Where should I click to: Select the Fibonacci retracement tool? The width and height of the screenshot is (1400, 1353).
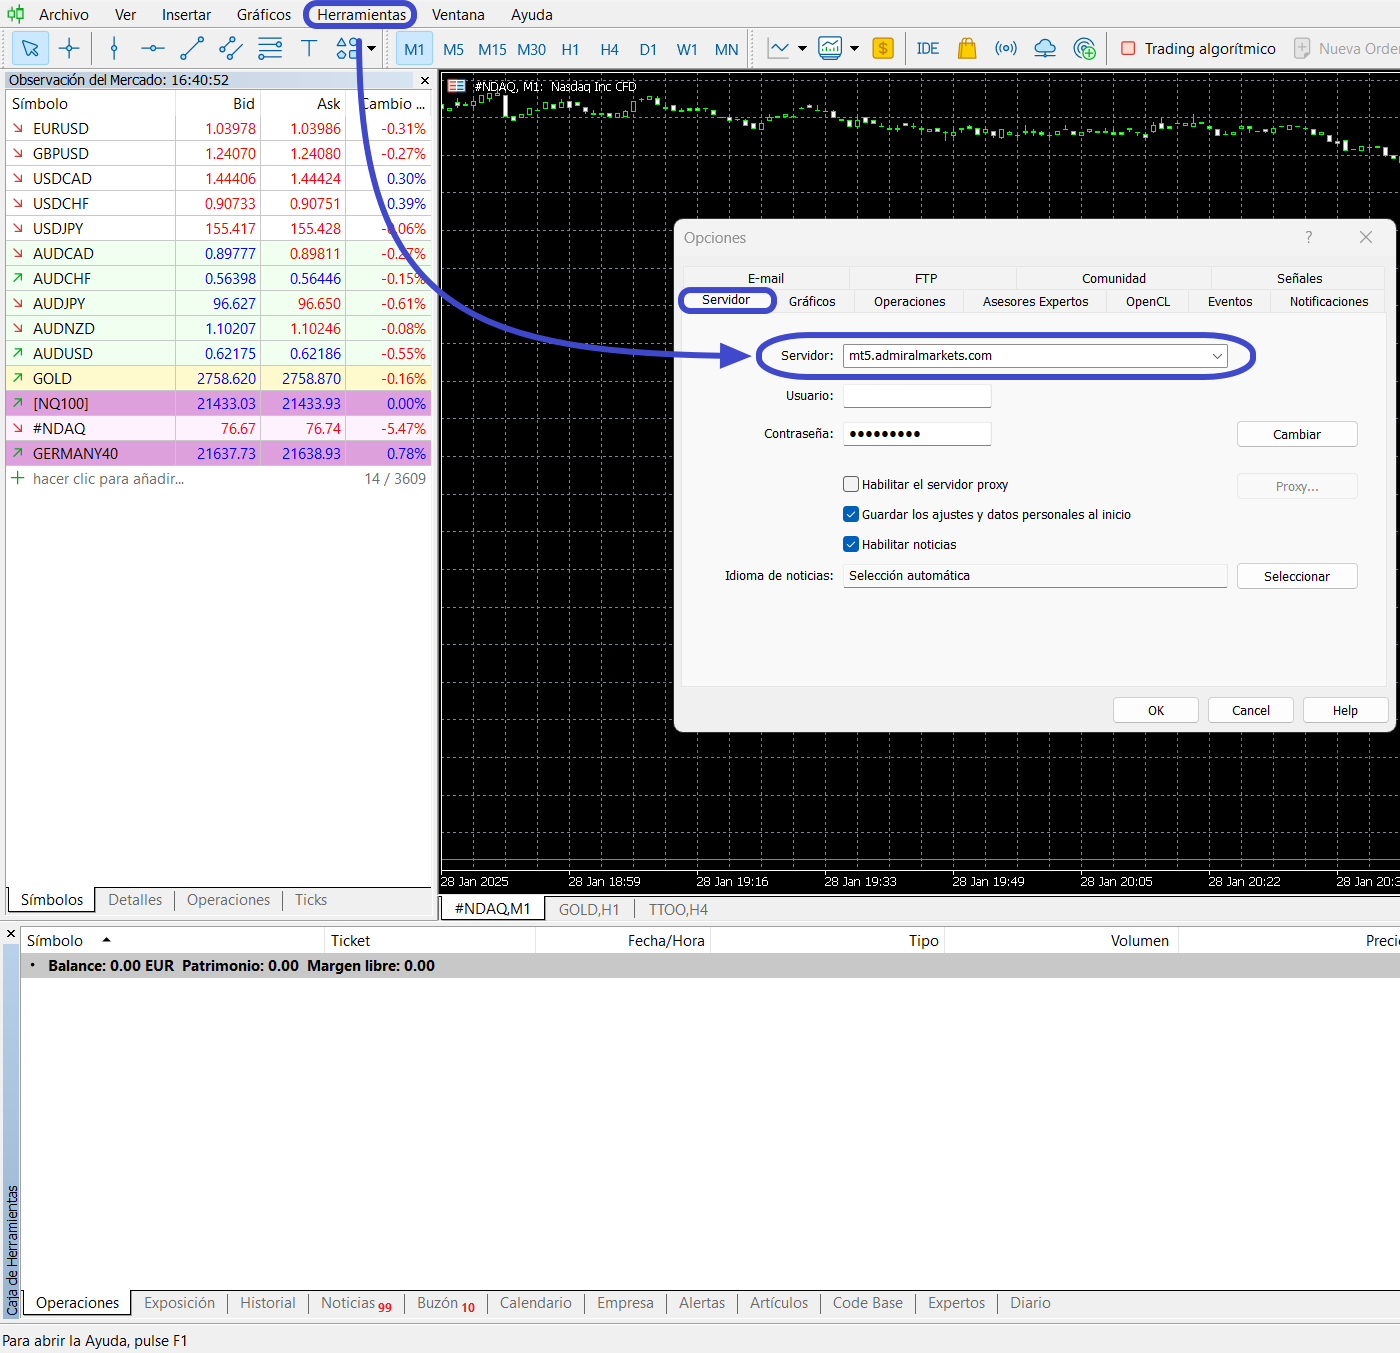[270, 48]
